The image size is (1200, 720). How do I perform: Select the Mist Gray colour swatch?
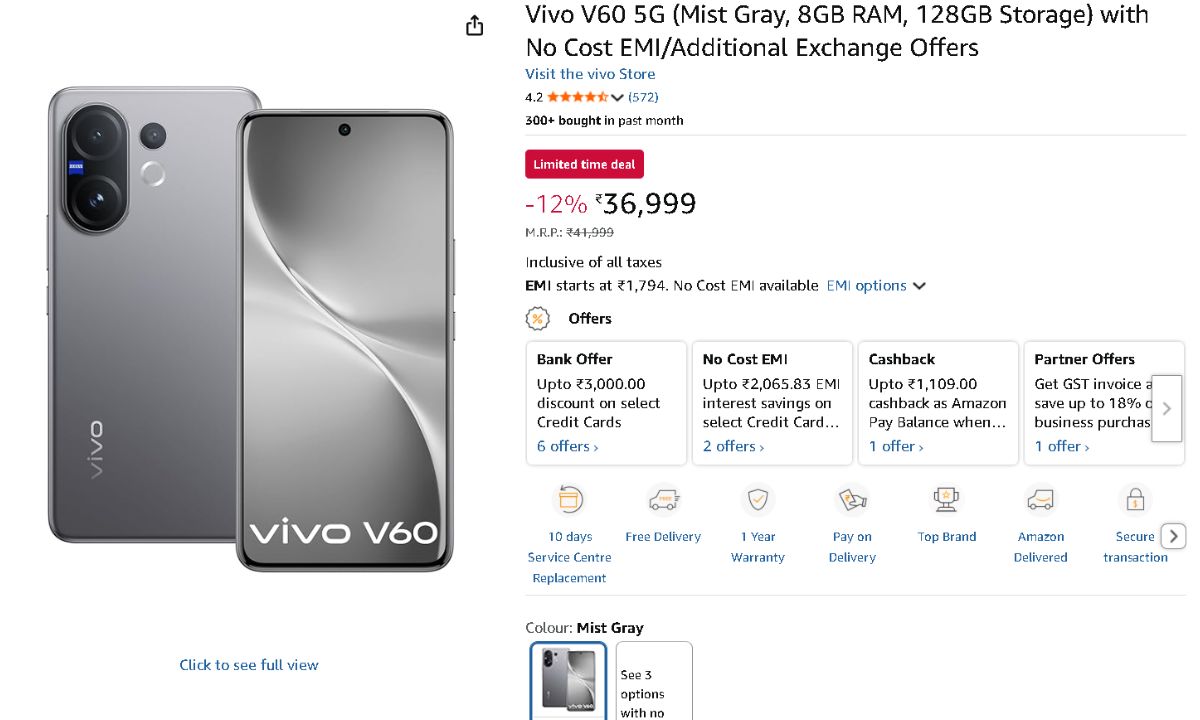click(x=568, y=680)
